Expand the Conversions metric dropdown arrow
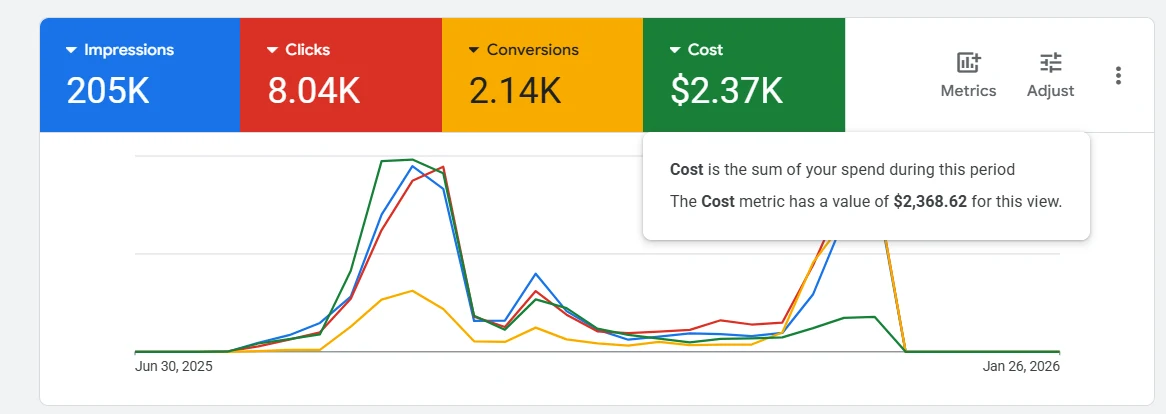The height and width of the screenshot is (414, 1166). 474,50
